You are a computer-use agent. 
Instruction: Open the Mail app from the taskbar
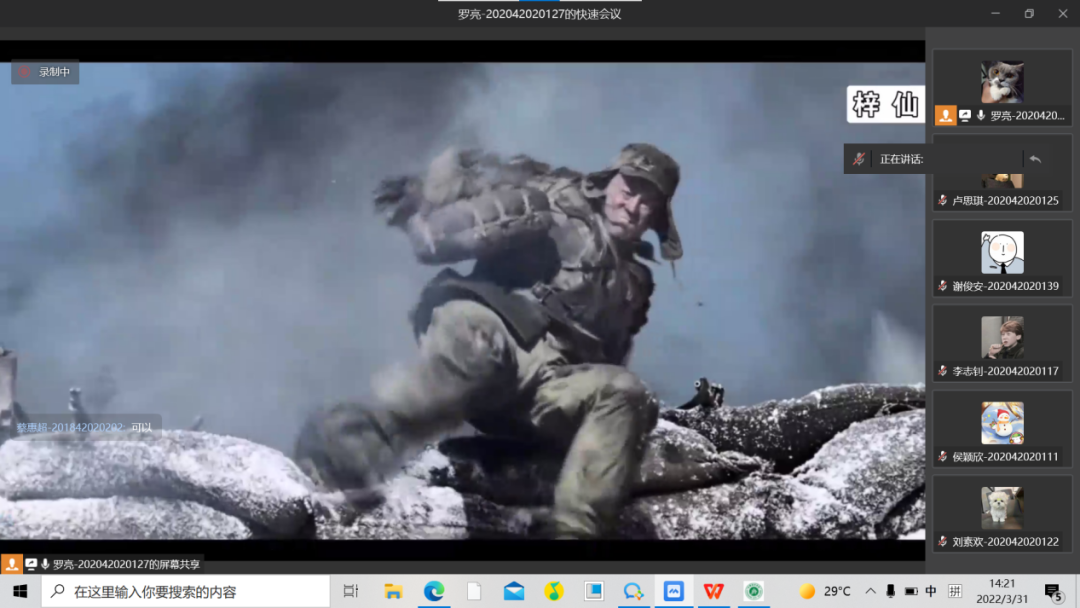click(x=514, y=591)
